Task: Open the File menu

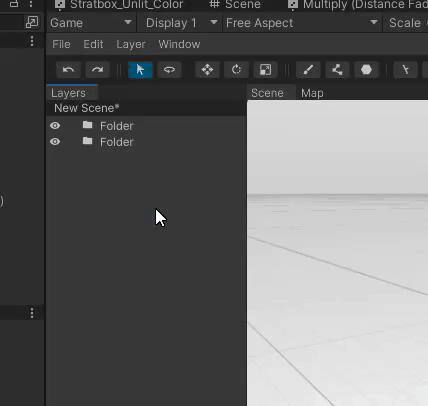Action: tap(61, 44)
